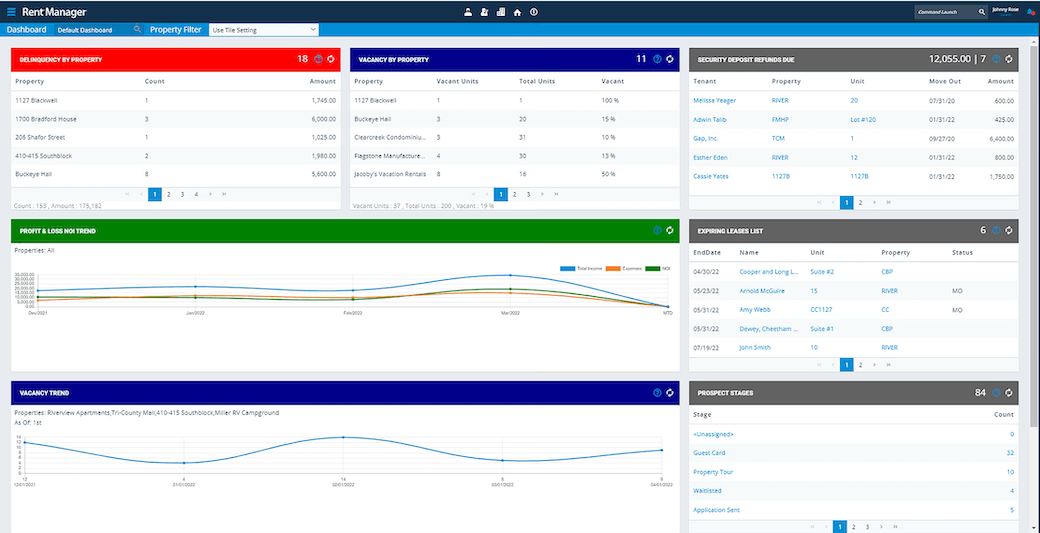The height and width of the screenshot is (533, 1040).
Task: Open the Guest Card prospect stage
Action: point(709,453)
